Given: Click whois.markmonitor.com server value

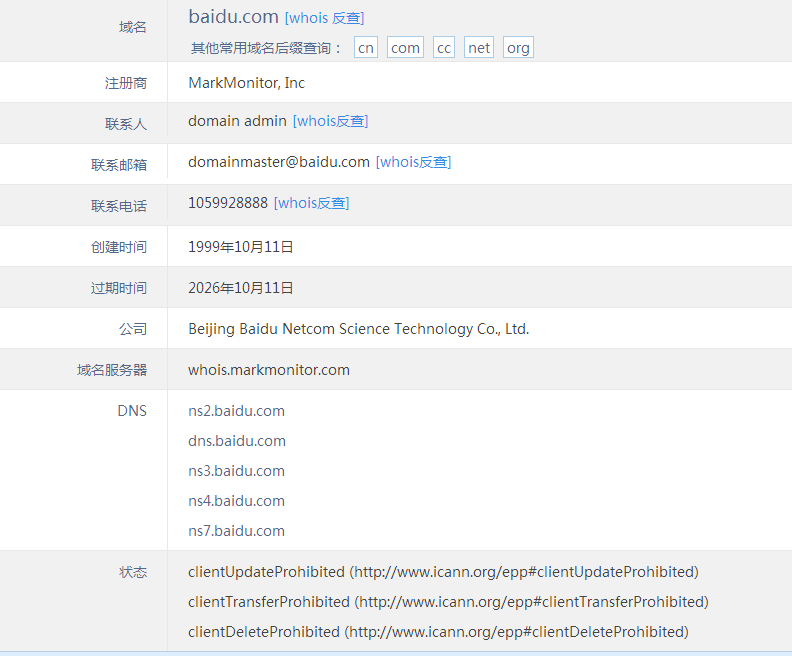Looking at the screenshot, I should coord(269,370).
